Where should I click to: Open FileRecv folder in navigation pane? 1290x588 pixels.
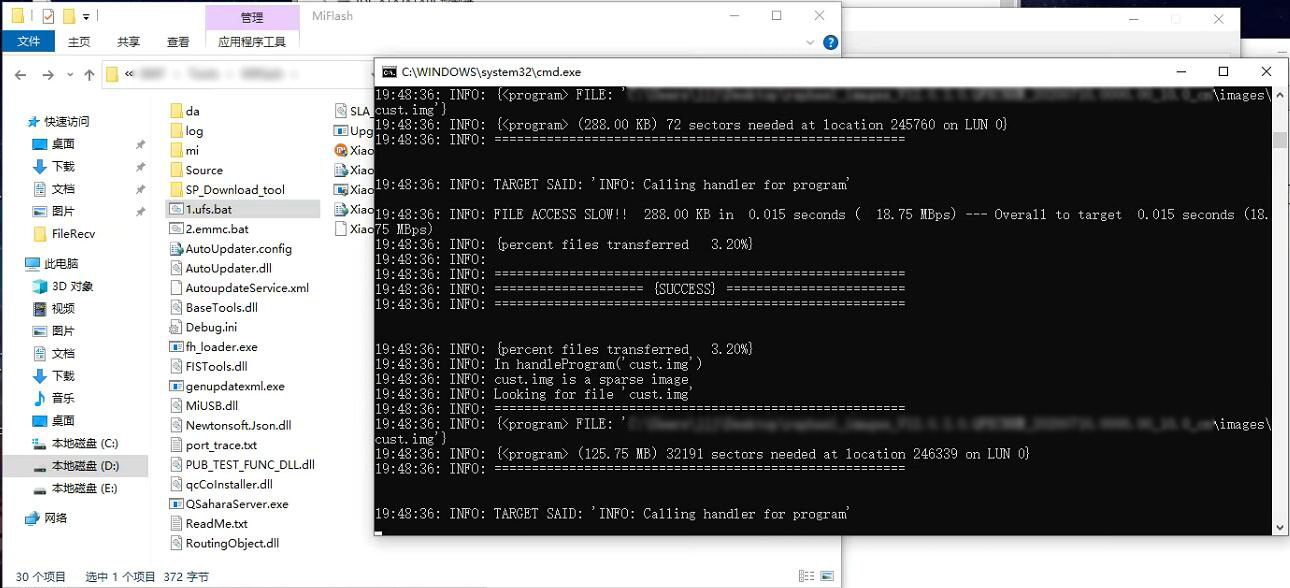click(x=73, y=233)
